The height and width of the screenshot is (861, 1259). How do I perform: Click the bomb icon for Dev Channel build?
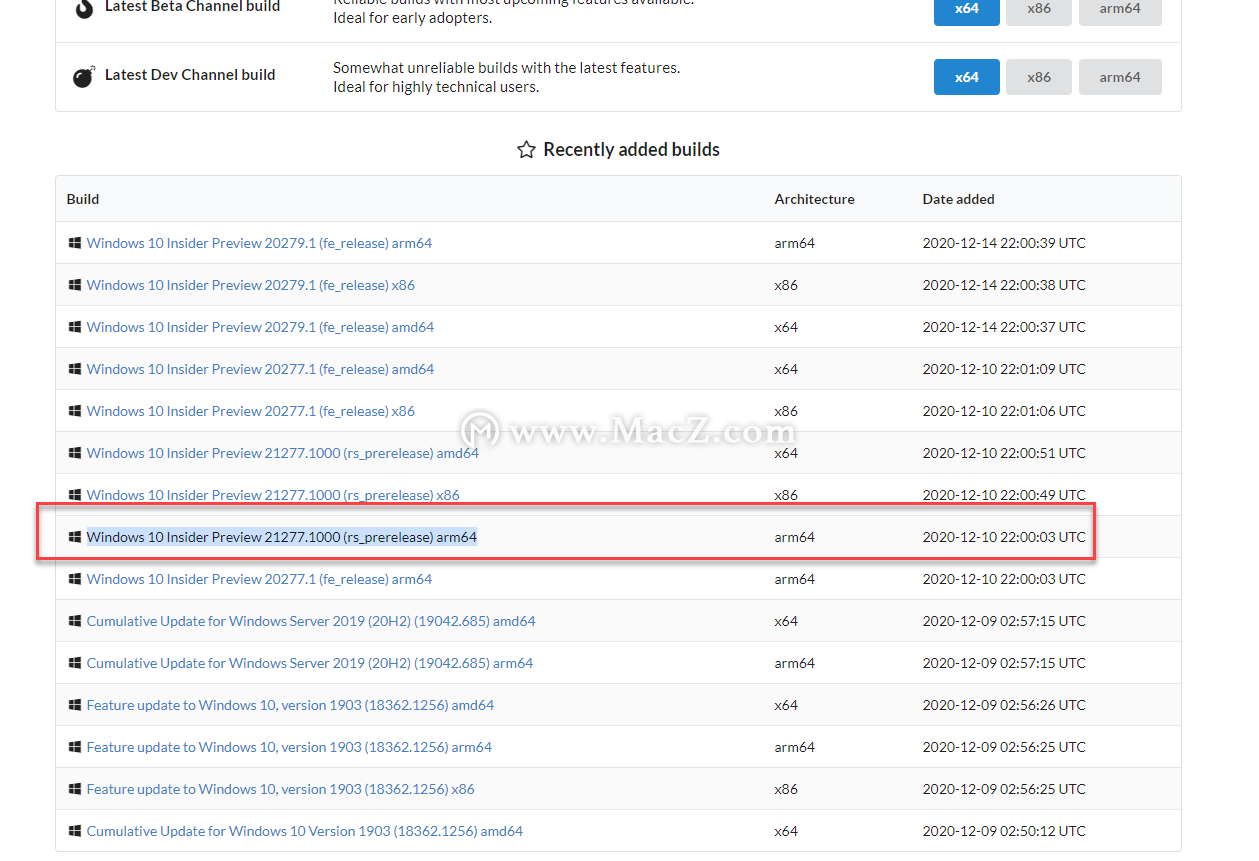pos(84,76)
